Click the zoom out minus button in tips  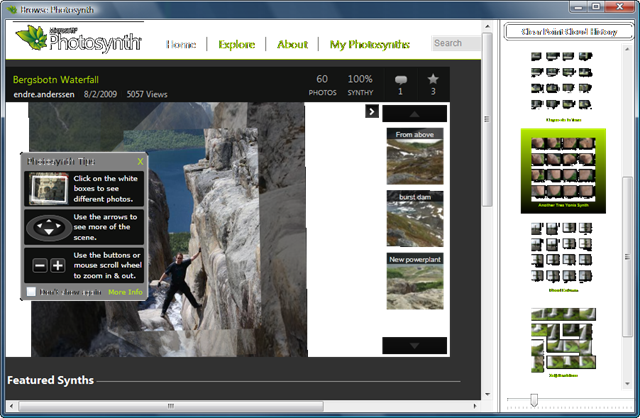(x=39, y=266)
